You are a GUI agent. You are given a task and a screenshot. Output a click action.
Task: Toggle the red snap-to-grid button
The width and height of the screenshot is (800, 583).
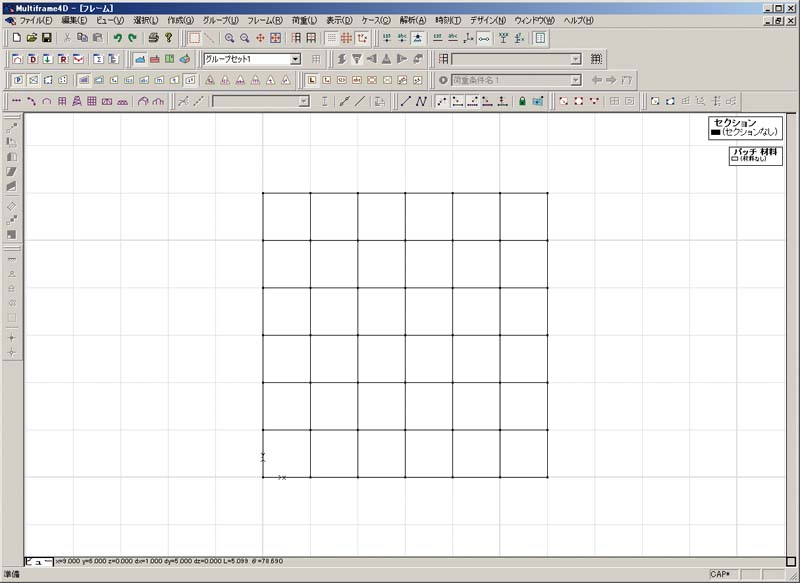coord(346,38)
